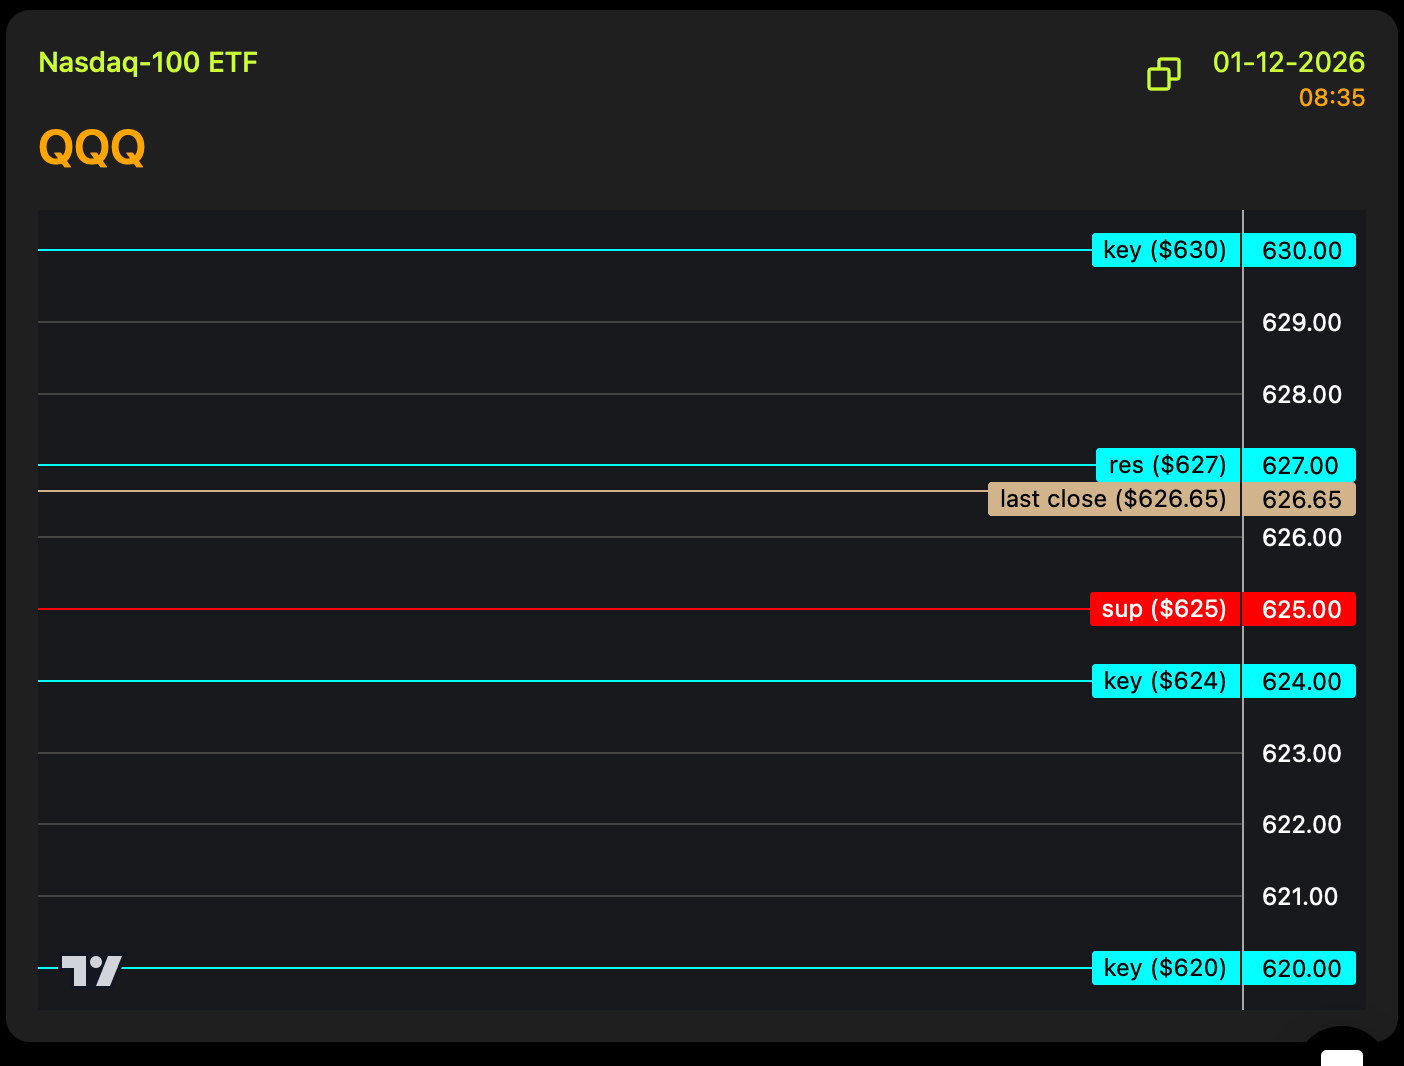
Task: Select the key ($624) level label
Action: 1165,681
